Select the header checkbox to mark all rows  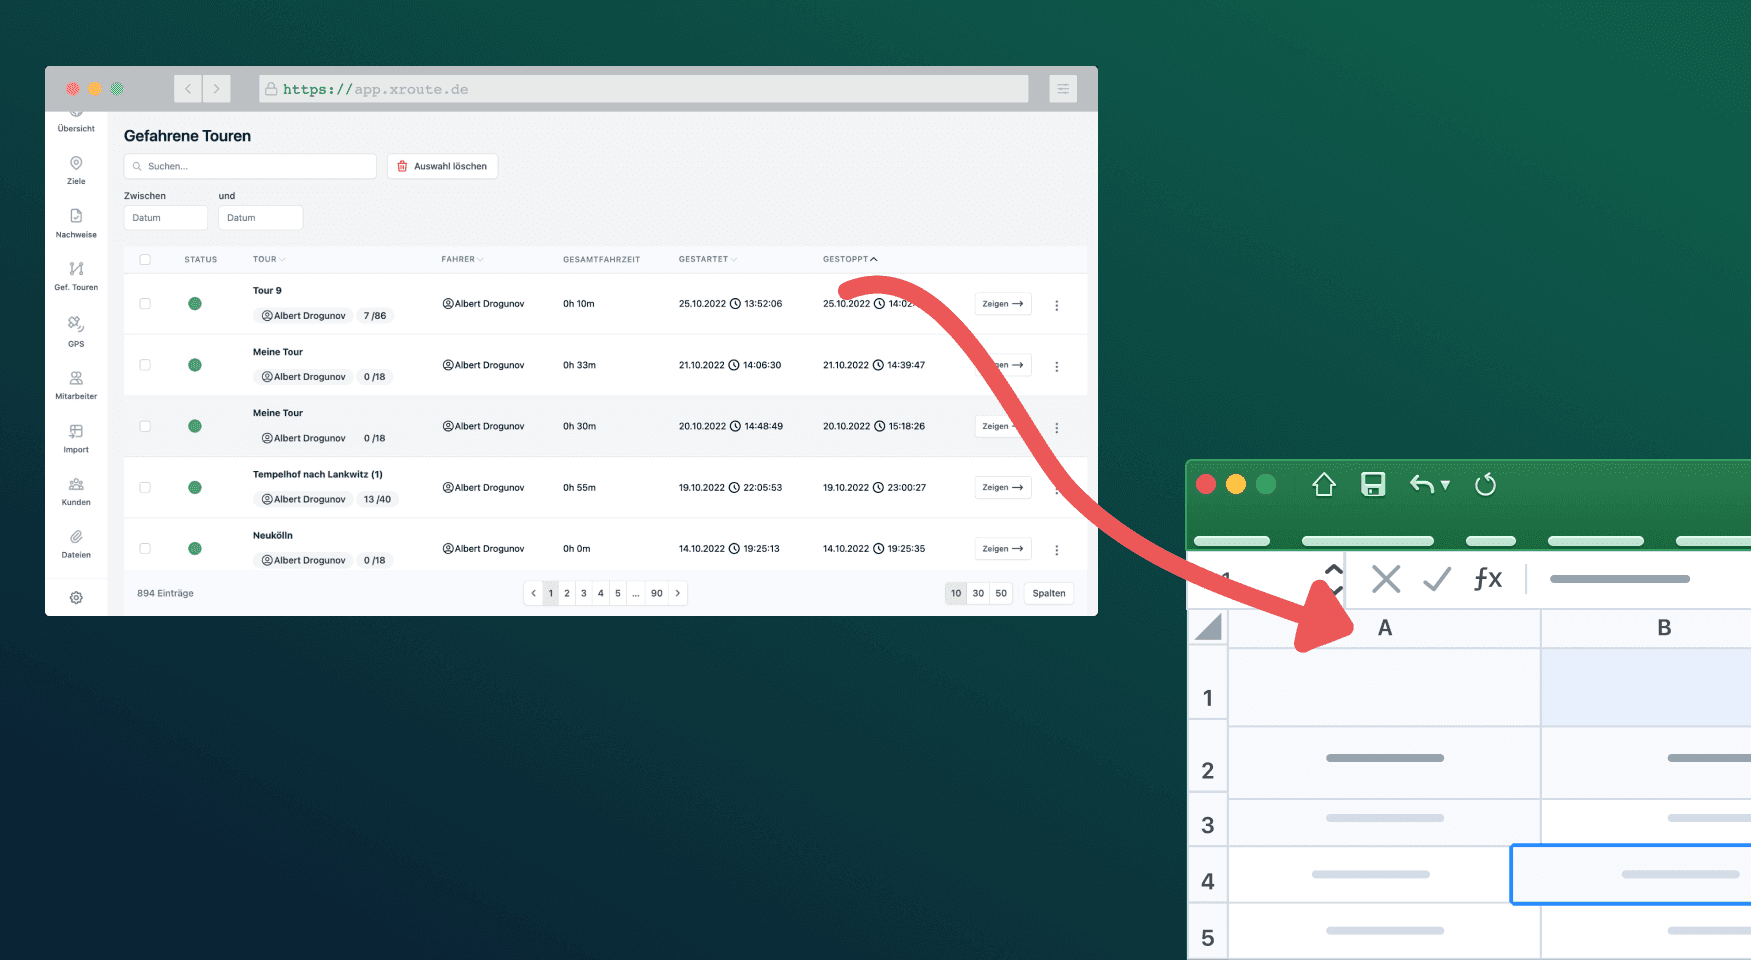tap(145, 258)
